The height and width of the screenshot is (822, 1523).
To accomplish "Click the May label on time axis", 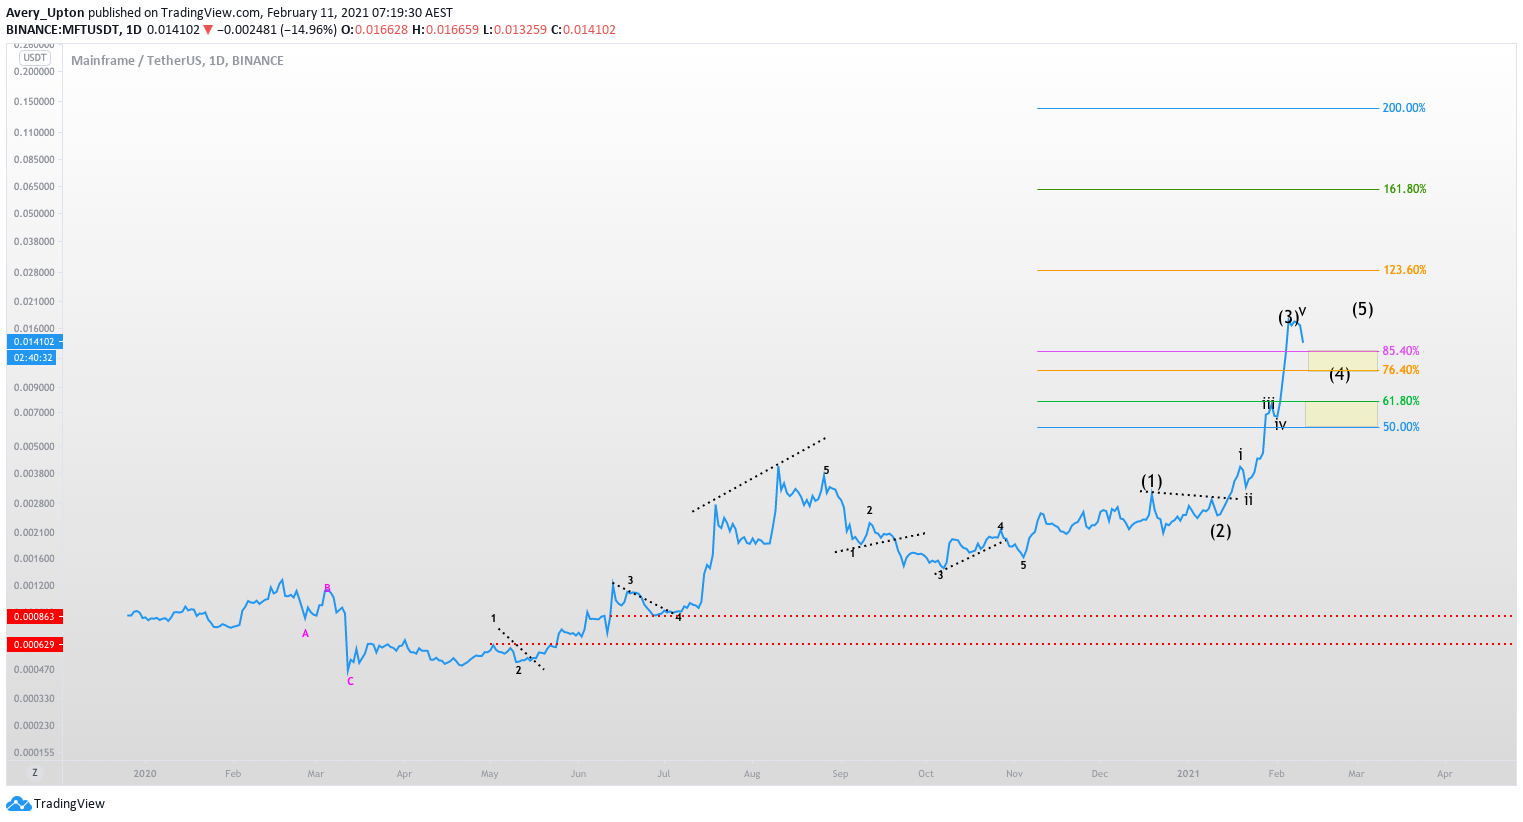I will coord(490,774).
